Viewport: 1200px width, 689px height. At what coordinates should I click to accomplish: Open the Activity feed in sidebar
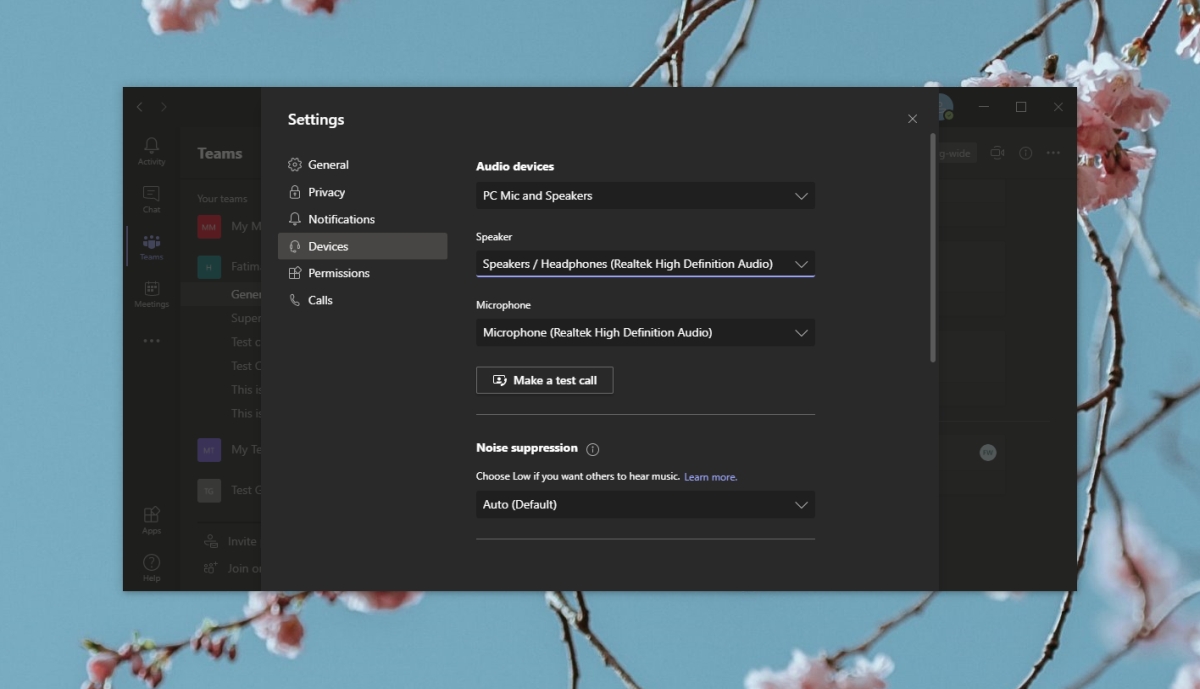[x=151, y=150]
